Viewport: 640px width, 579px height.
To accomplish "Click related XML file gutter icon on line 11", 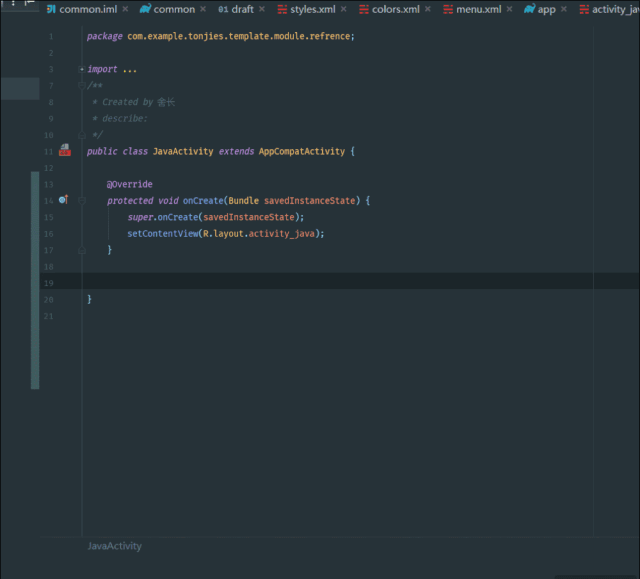I will click(x=64, y=150).
